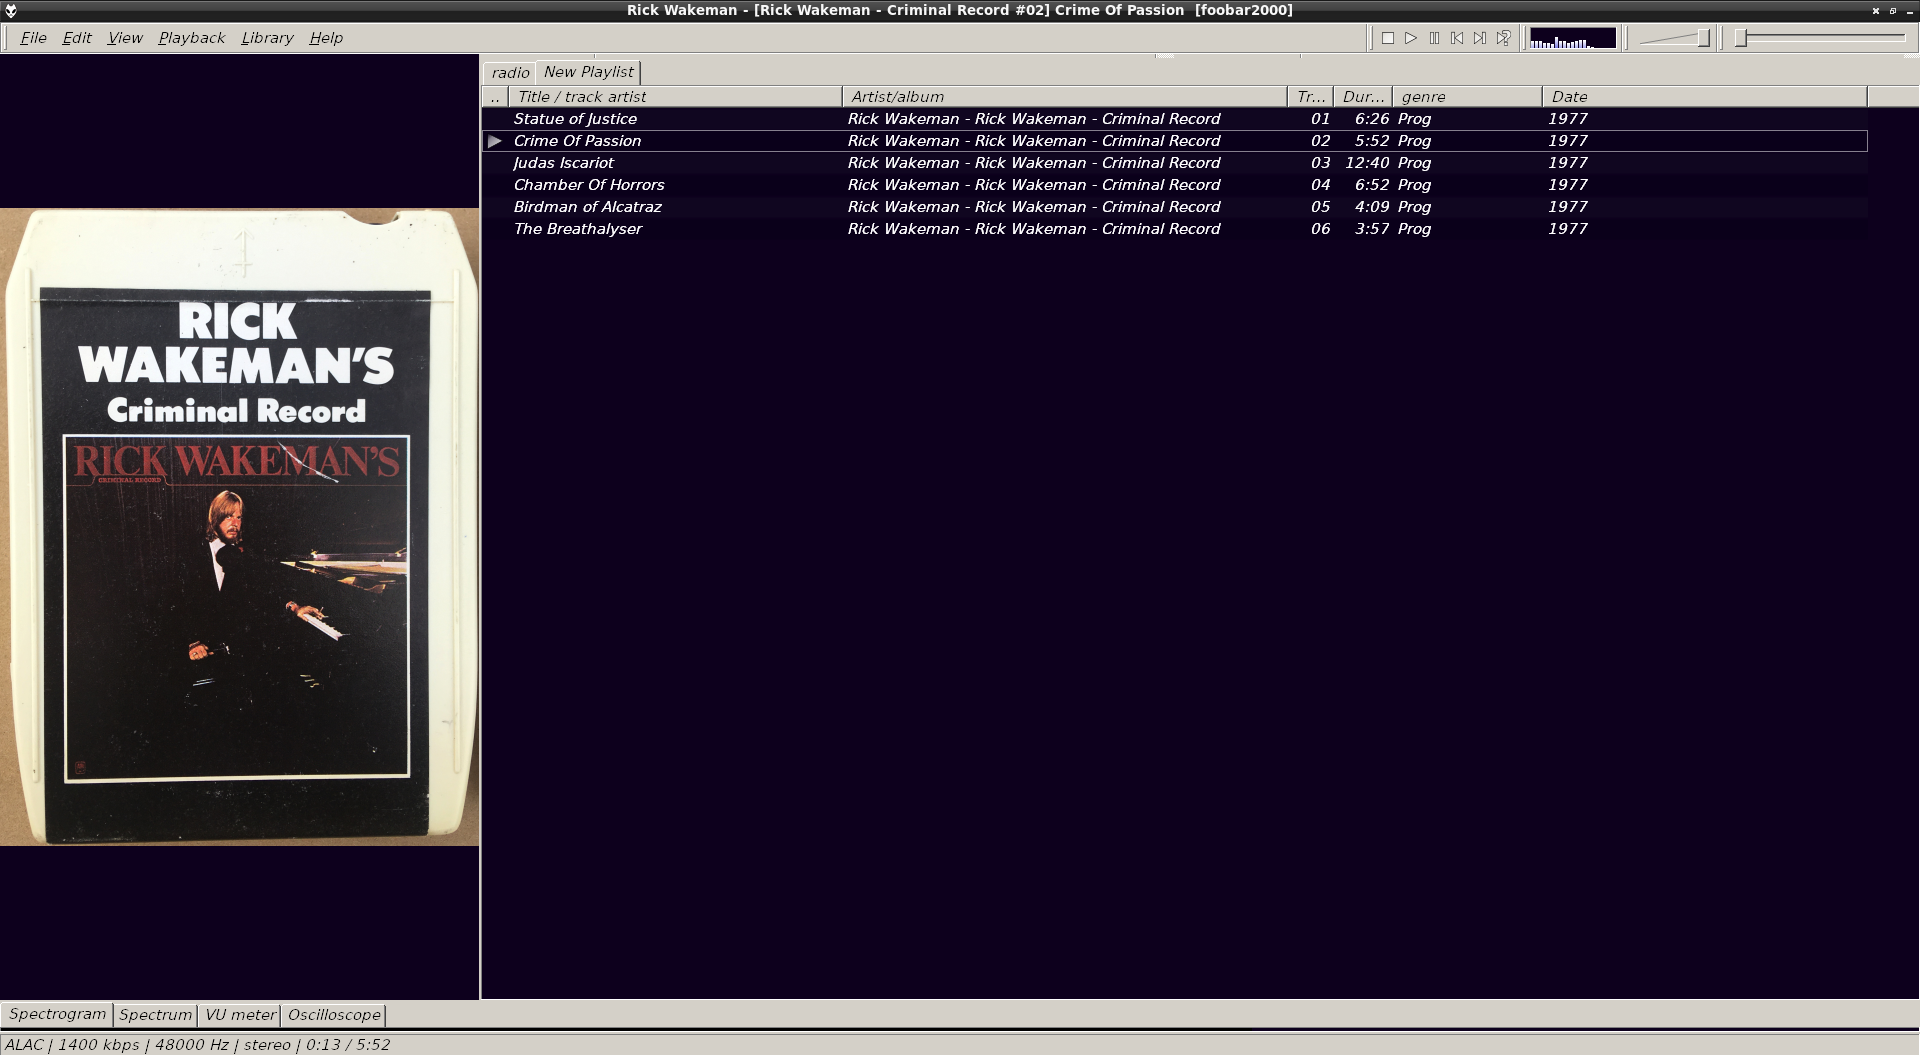Click the playback seek bar handle
The width and height of the screenshot is (1920, 1056).
(x=1741, y=38)
